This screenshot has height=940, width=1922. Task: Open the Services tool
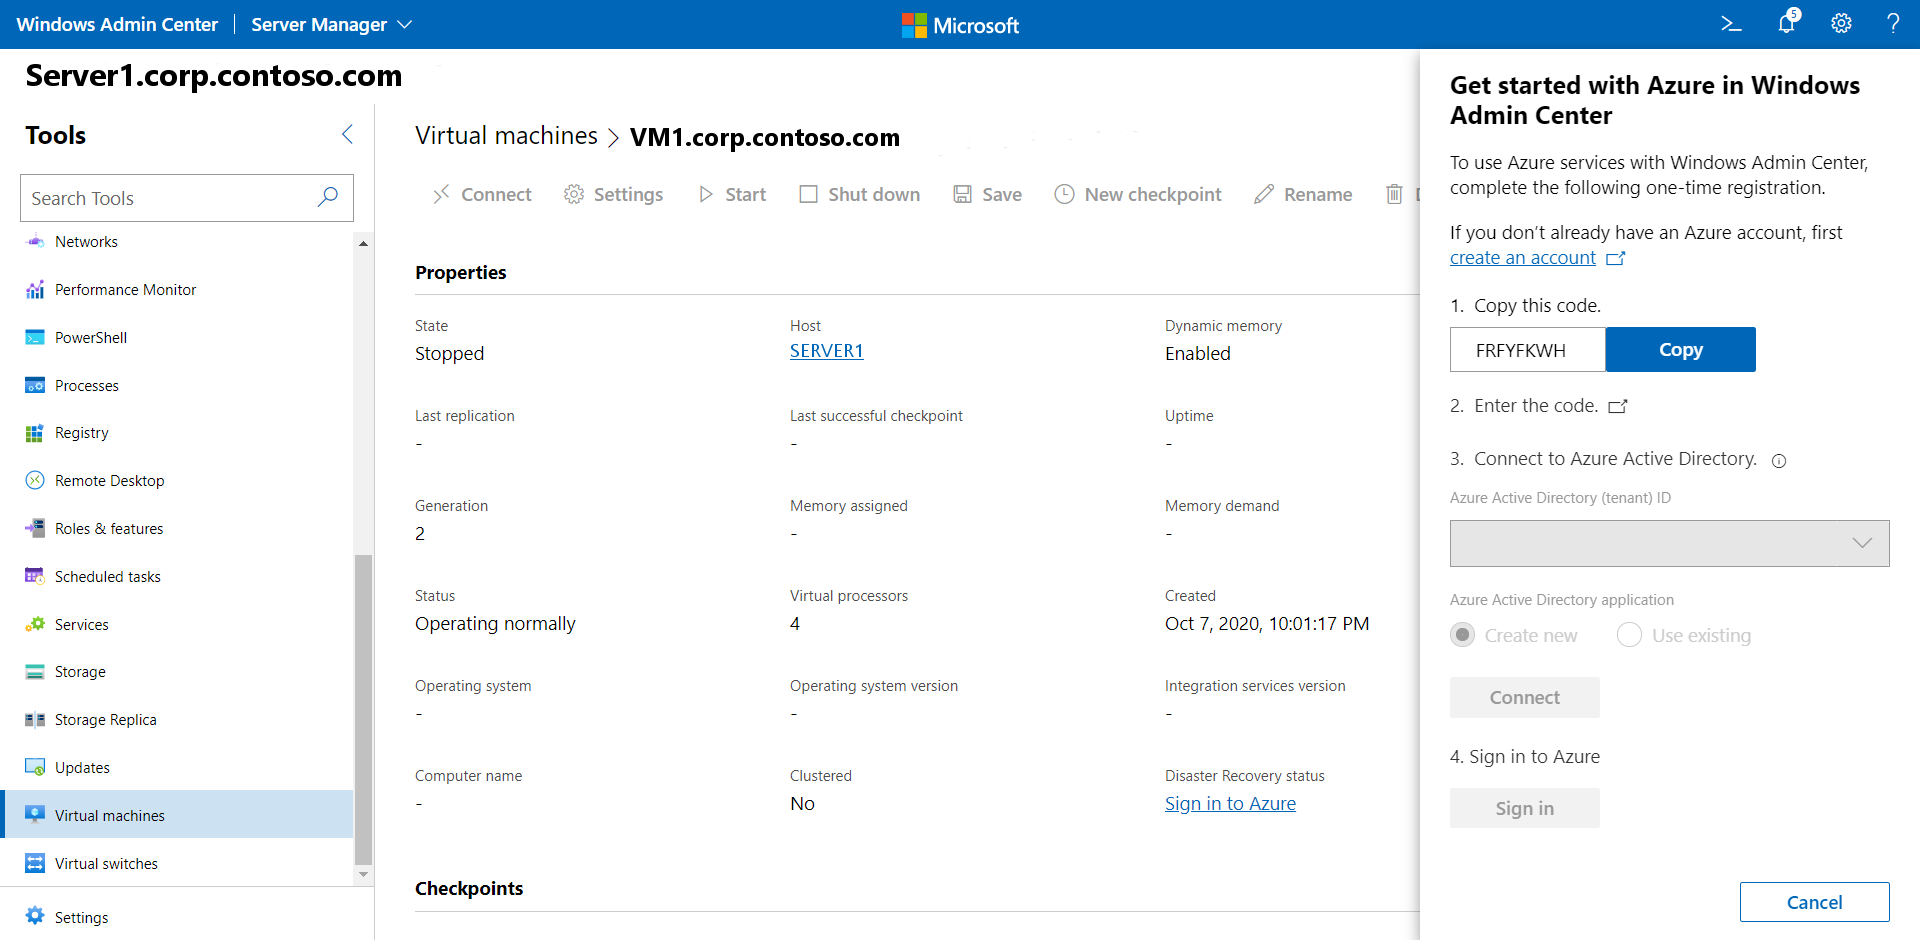click(x=81, y=624)
